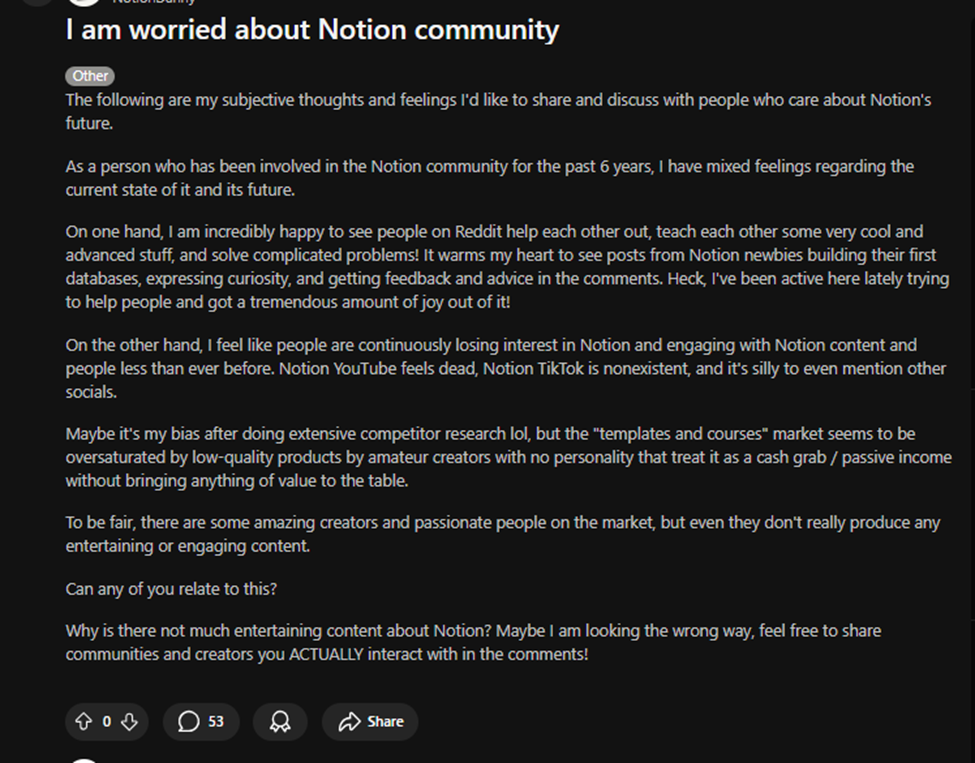Click the paragraph starting "As a person who"
The image size is (975, 763).
489,177
